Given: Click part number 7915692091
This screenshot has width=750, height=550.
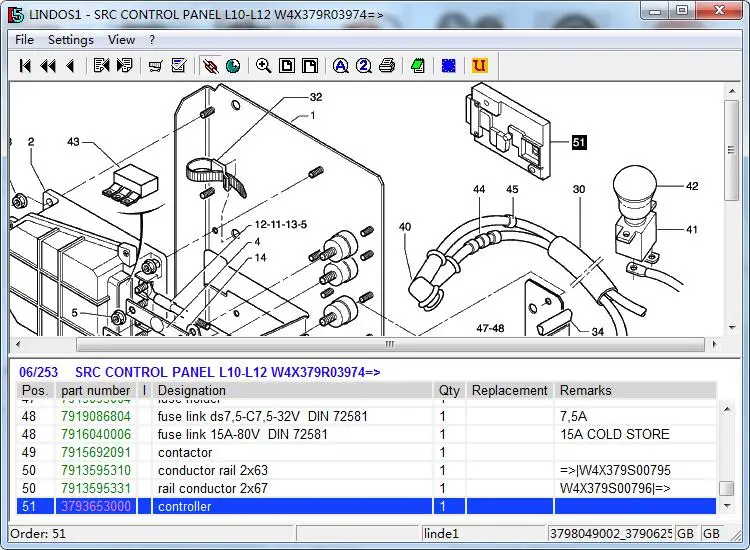Looking at the screenshot, I should coord(96,452).
